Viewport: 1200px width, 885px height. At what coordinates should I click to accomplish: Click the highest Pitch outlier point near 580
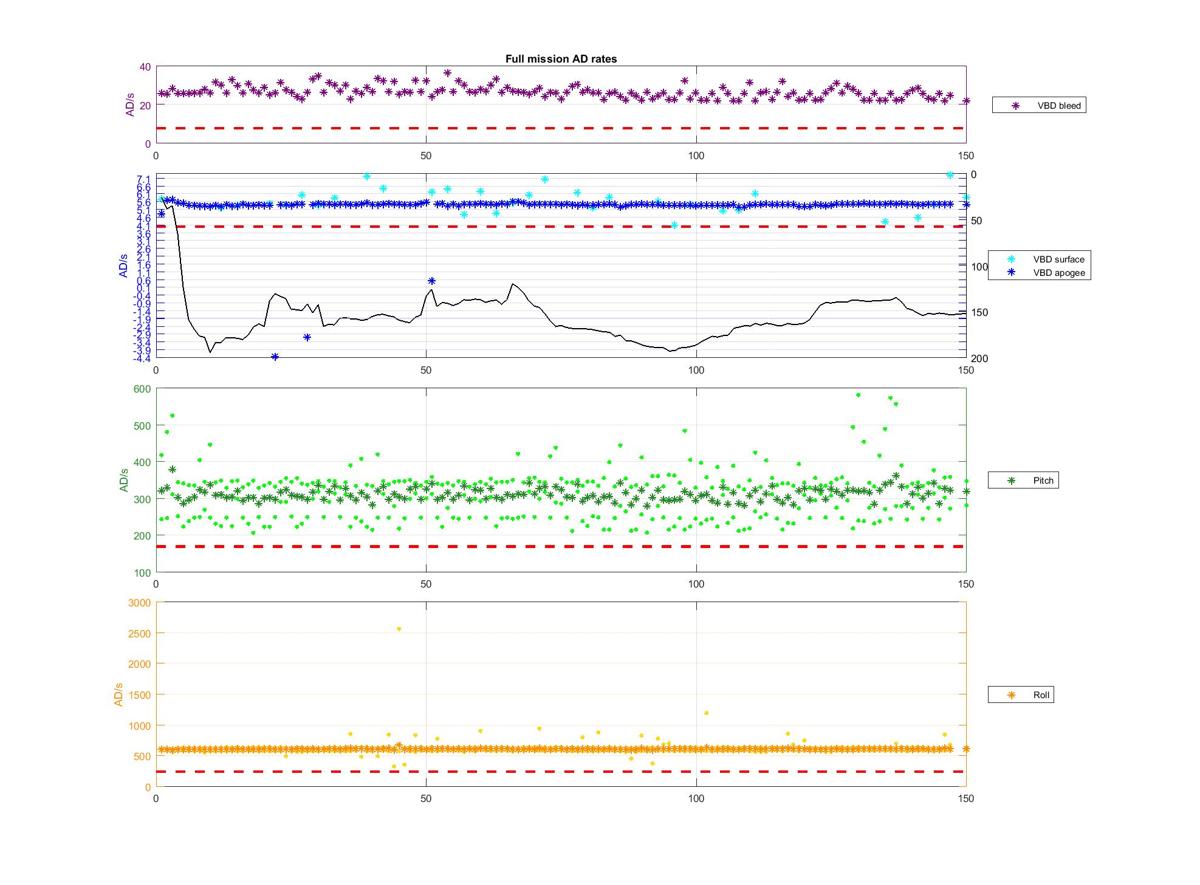click(x=858, y=395)
